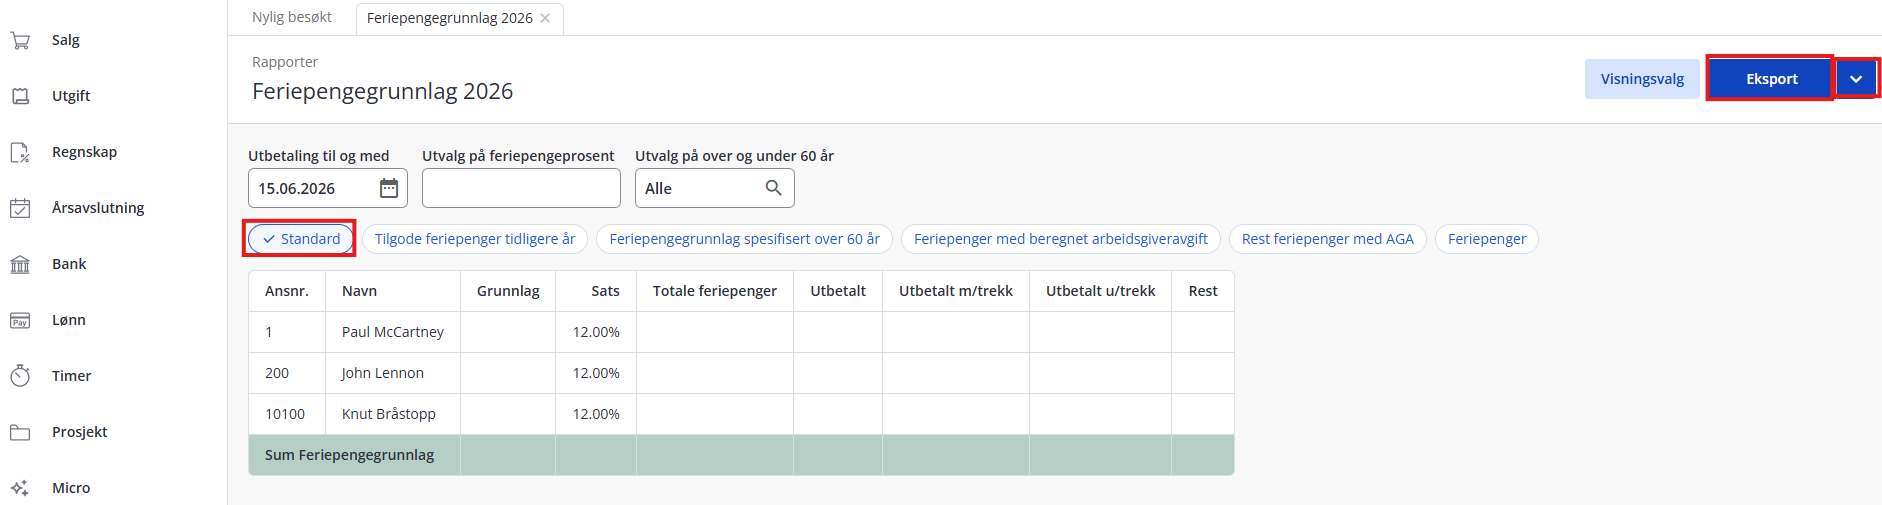Expand the Eksport dropdown arrow
Viewport: 1882px width, 505px height.
click(1856, 79)
